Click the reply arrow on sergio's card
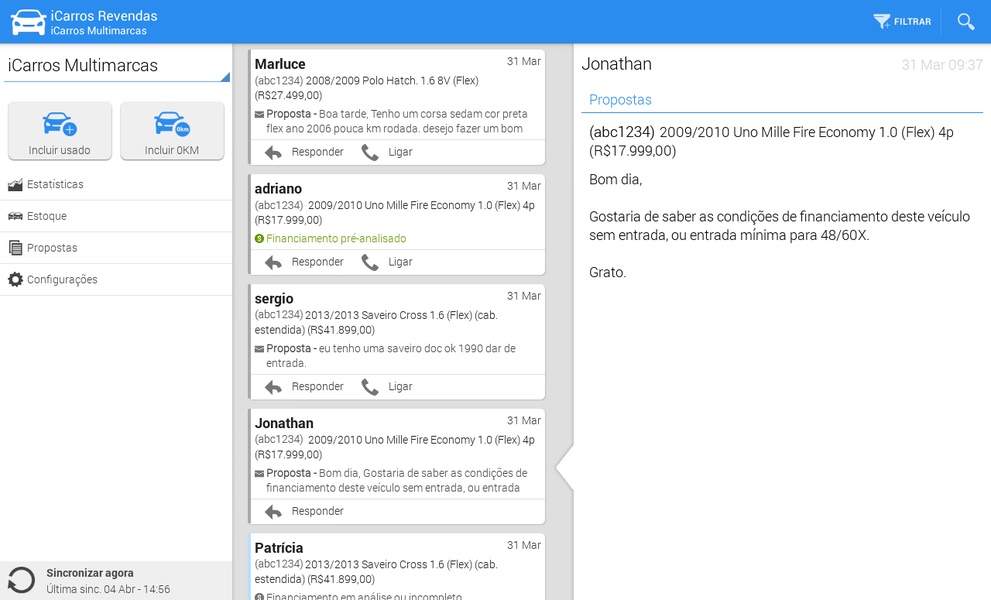 273,387
